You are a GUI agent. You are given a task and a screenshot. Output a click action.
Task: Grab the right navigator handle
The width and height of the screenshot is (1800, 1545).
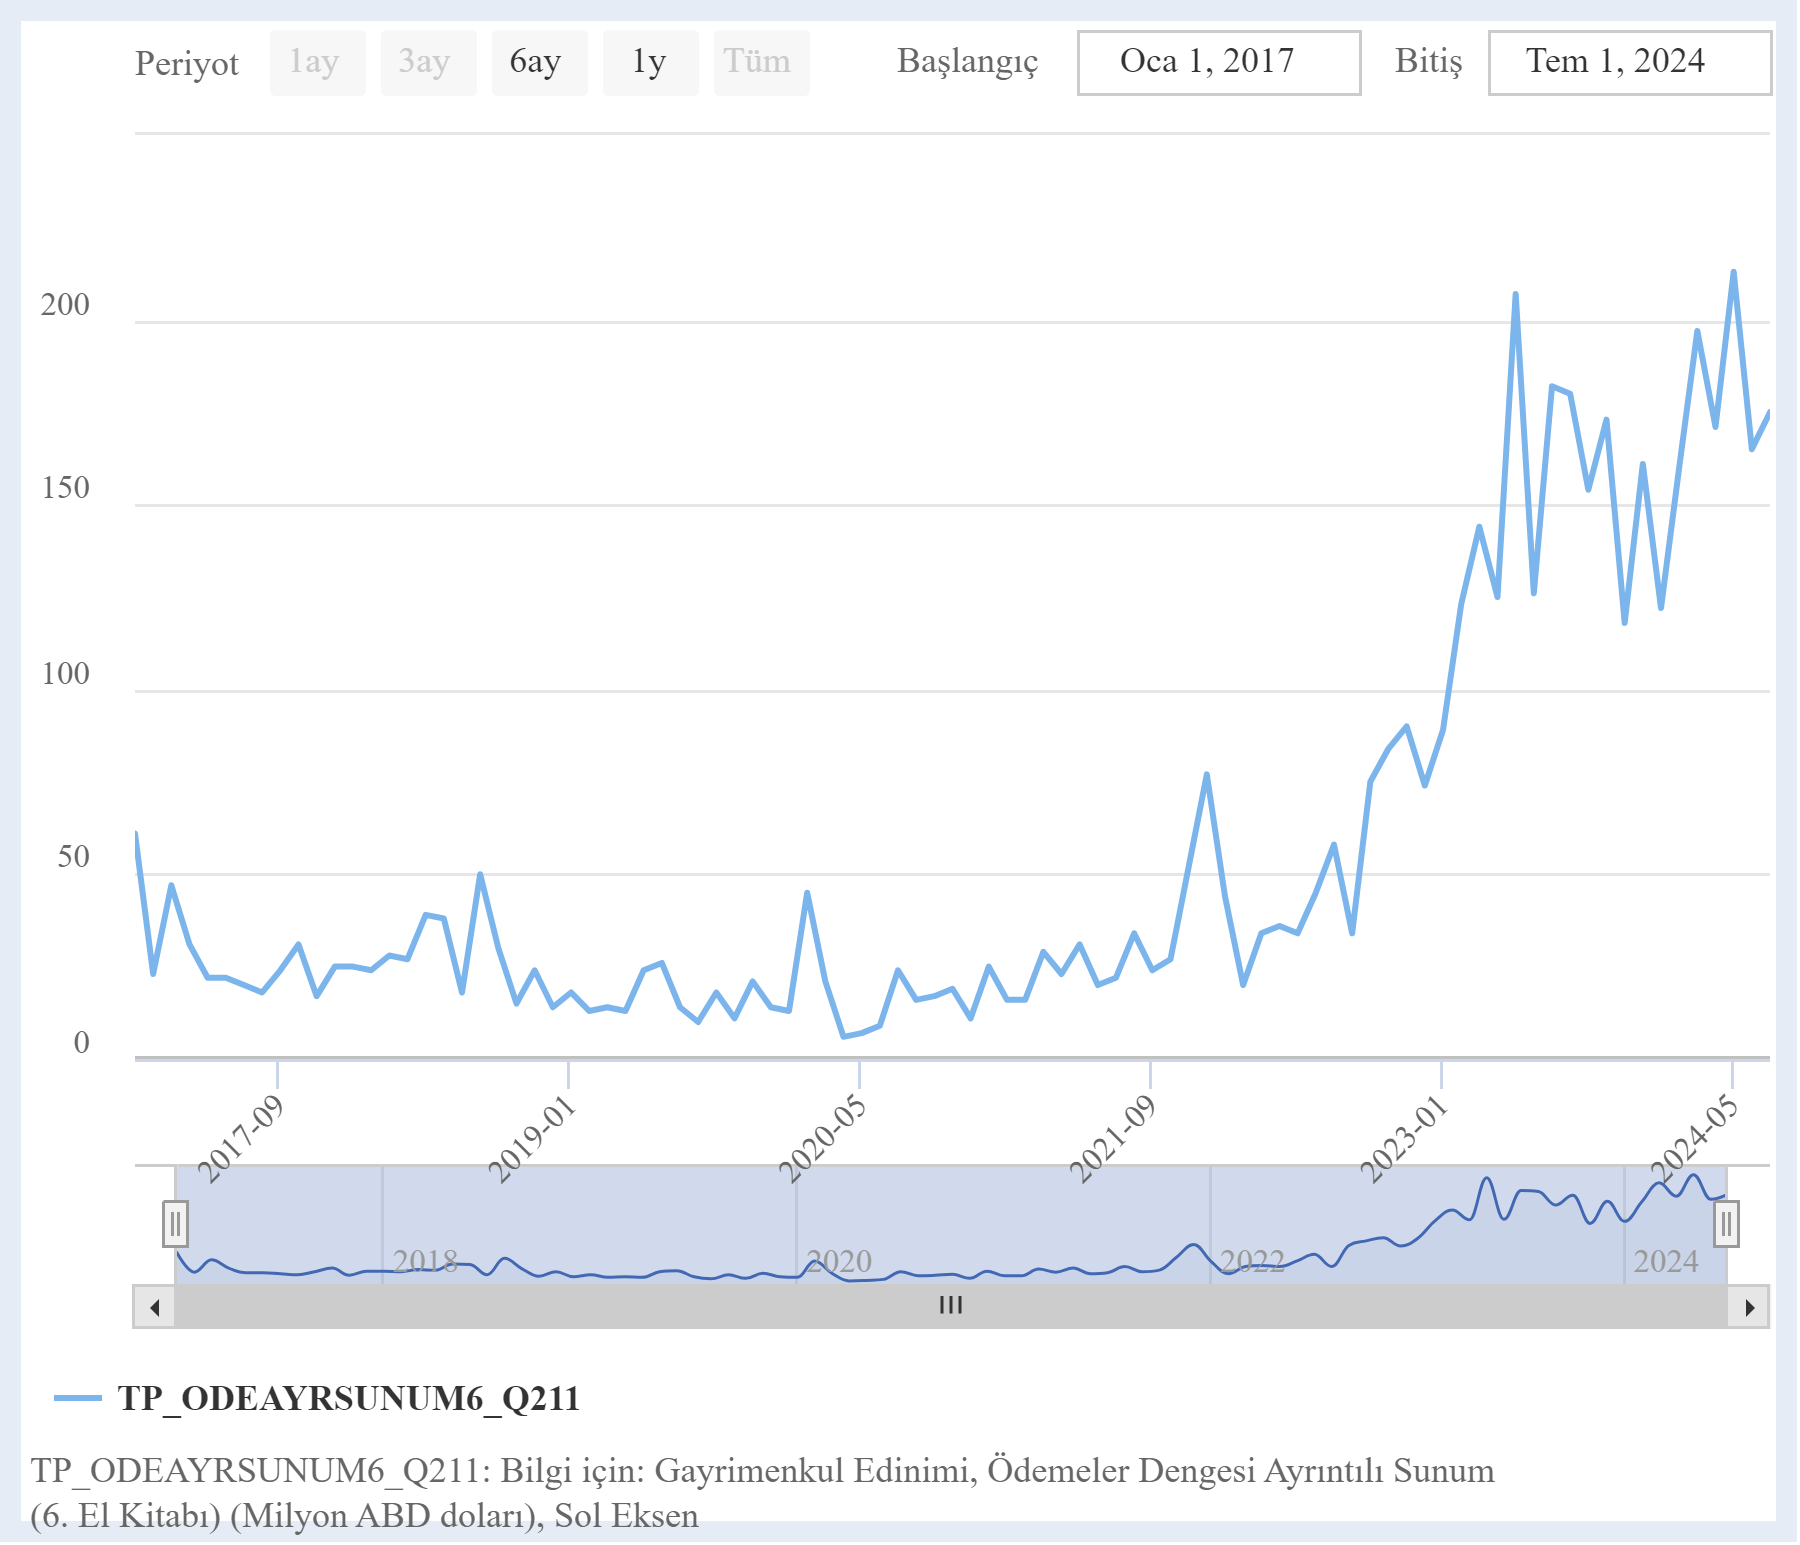click(x=1726, y=1224)
